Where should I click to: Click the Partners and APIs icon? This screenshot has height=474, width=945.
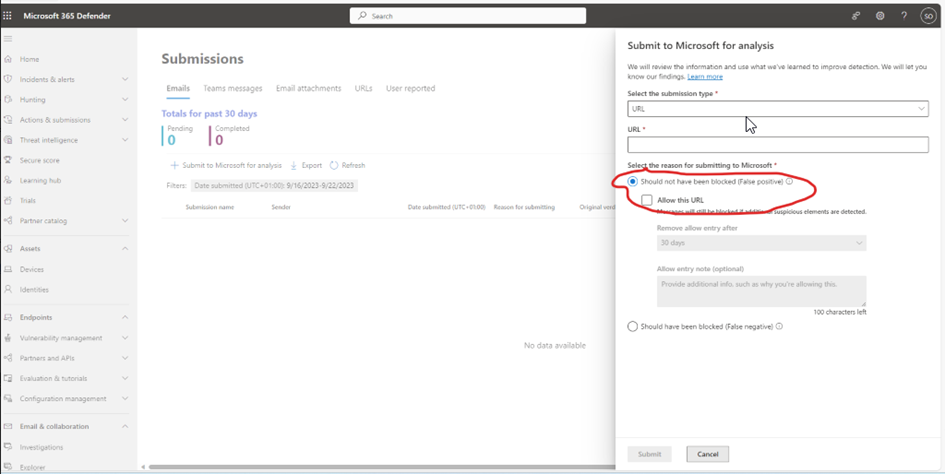point(8,358)
